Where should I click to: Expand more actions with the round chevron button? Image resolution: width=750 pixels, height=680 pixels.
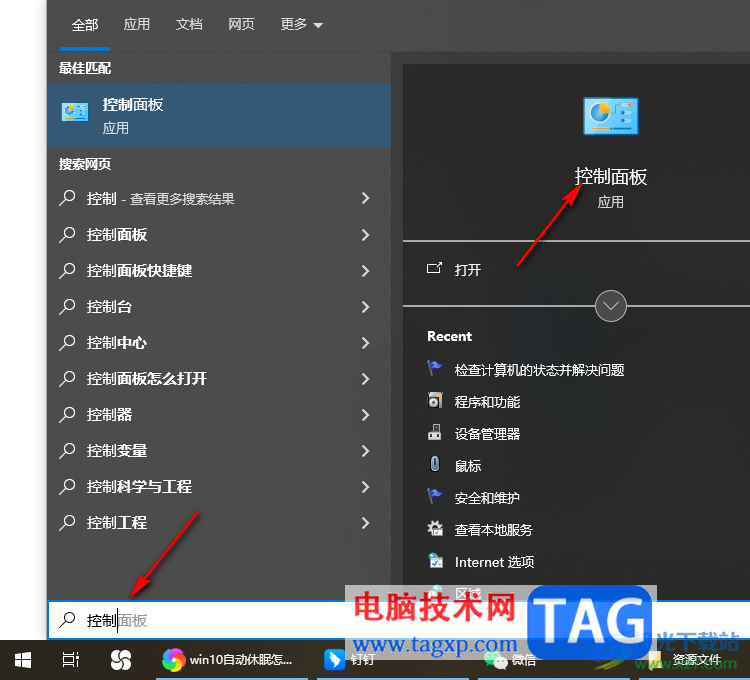610,306
